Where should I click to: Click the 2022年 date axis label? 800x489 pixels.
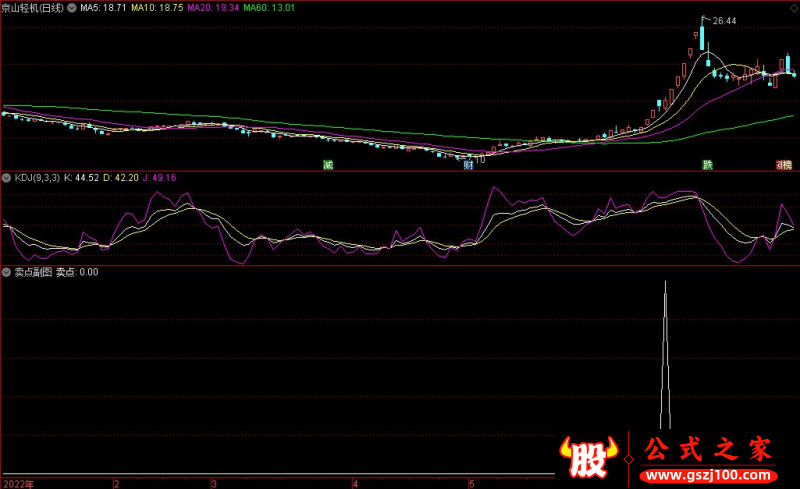tap(19, 484)
